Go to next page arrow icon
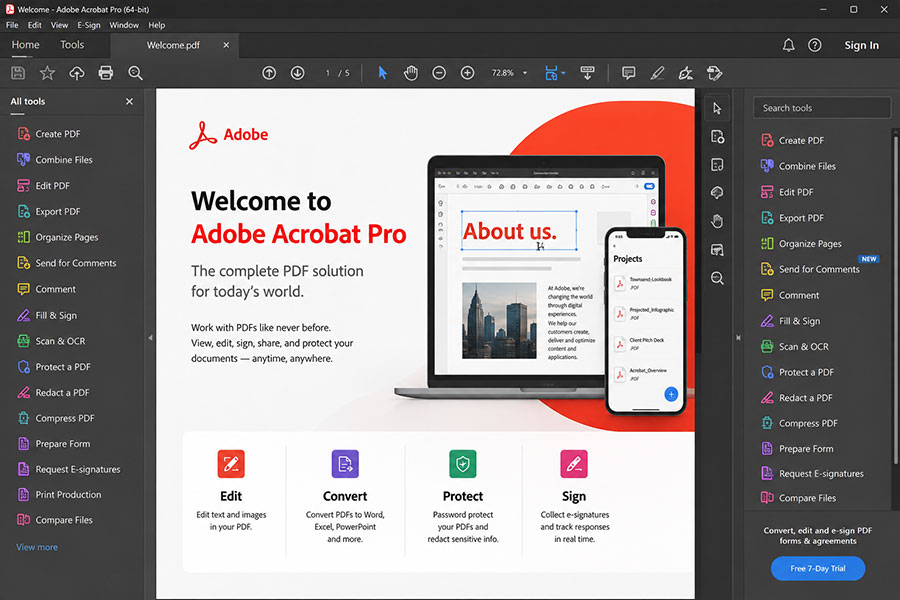 (297, 73)
